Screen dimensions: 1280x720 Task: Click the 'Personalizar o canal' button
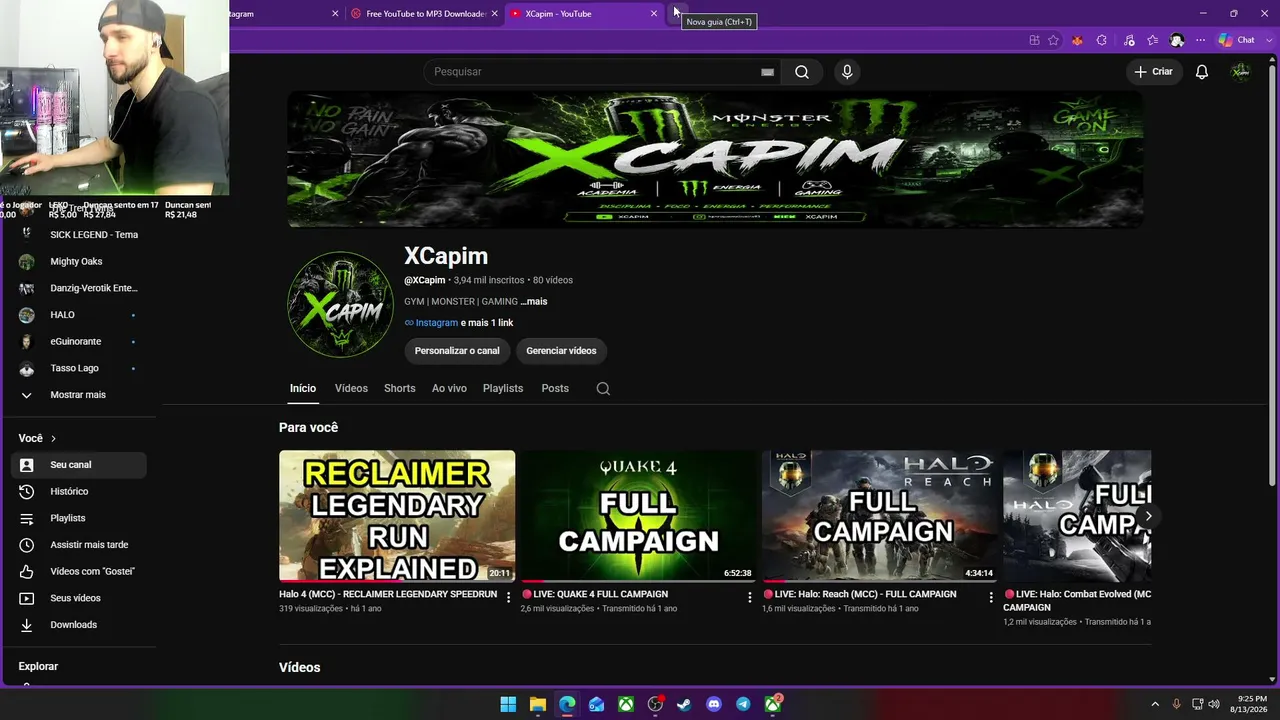(x=457, y=351)
